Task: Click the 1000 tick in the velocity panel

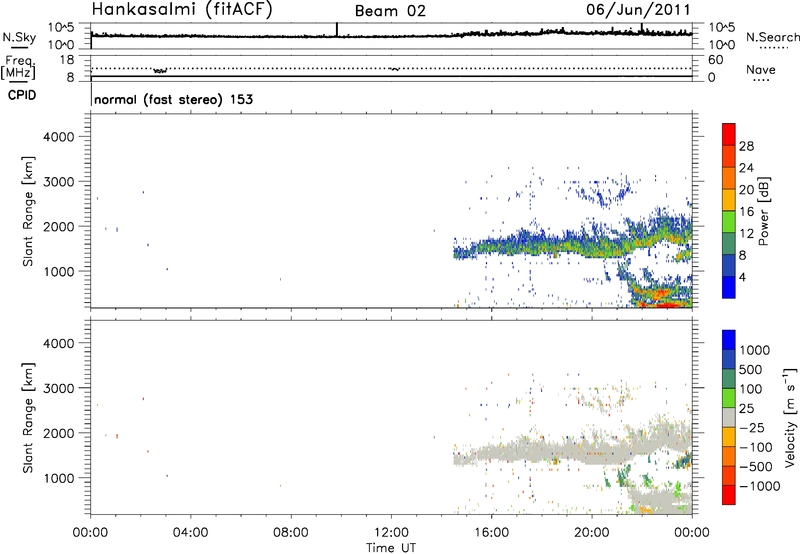Action: click(58, 478)
